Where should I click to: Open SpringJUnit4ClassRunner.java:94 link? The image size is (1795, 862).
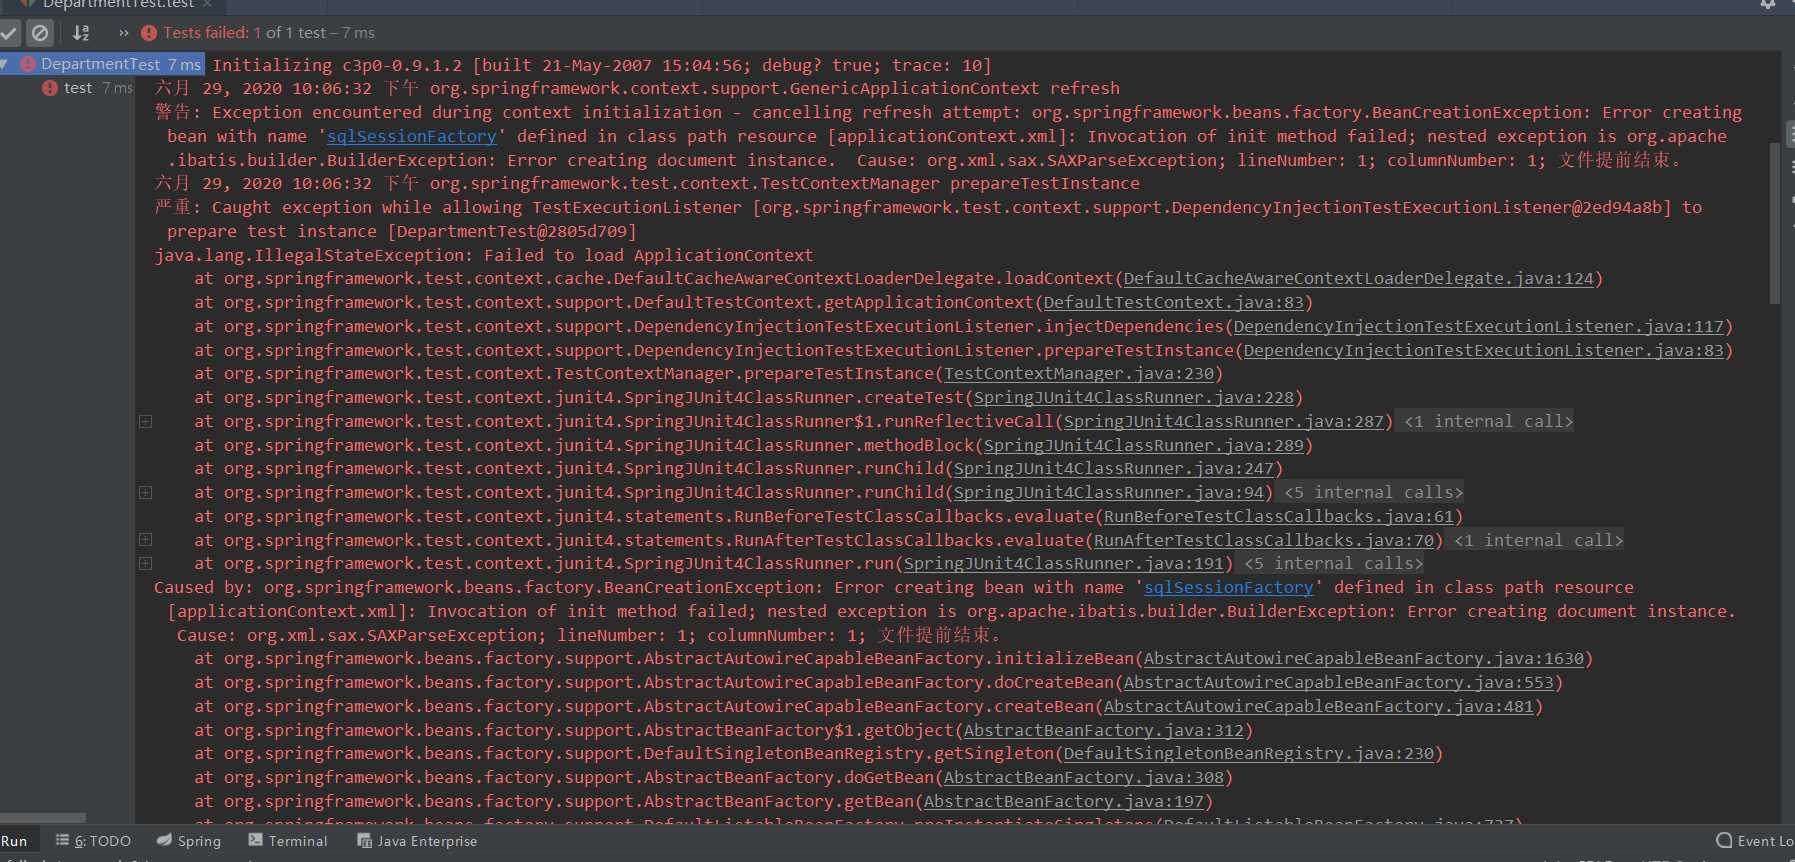1108,492
